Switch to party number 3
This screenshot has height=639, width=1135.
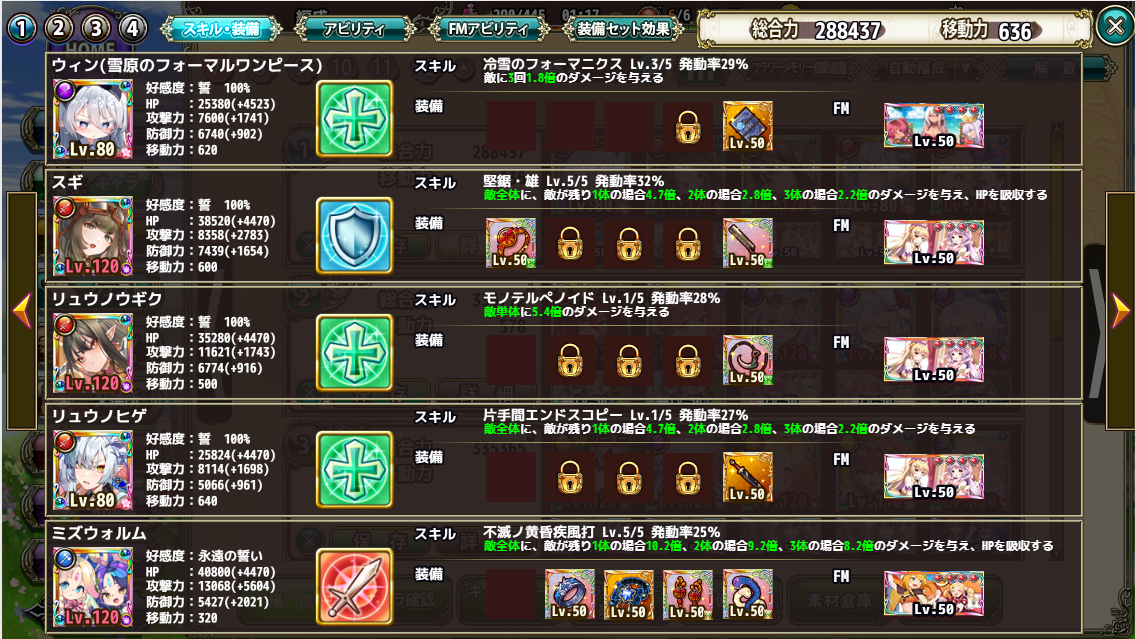96,28
